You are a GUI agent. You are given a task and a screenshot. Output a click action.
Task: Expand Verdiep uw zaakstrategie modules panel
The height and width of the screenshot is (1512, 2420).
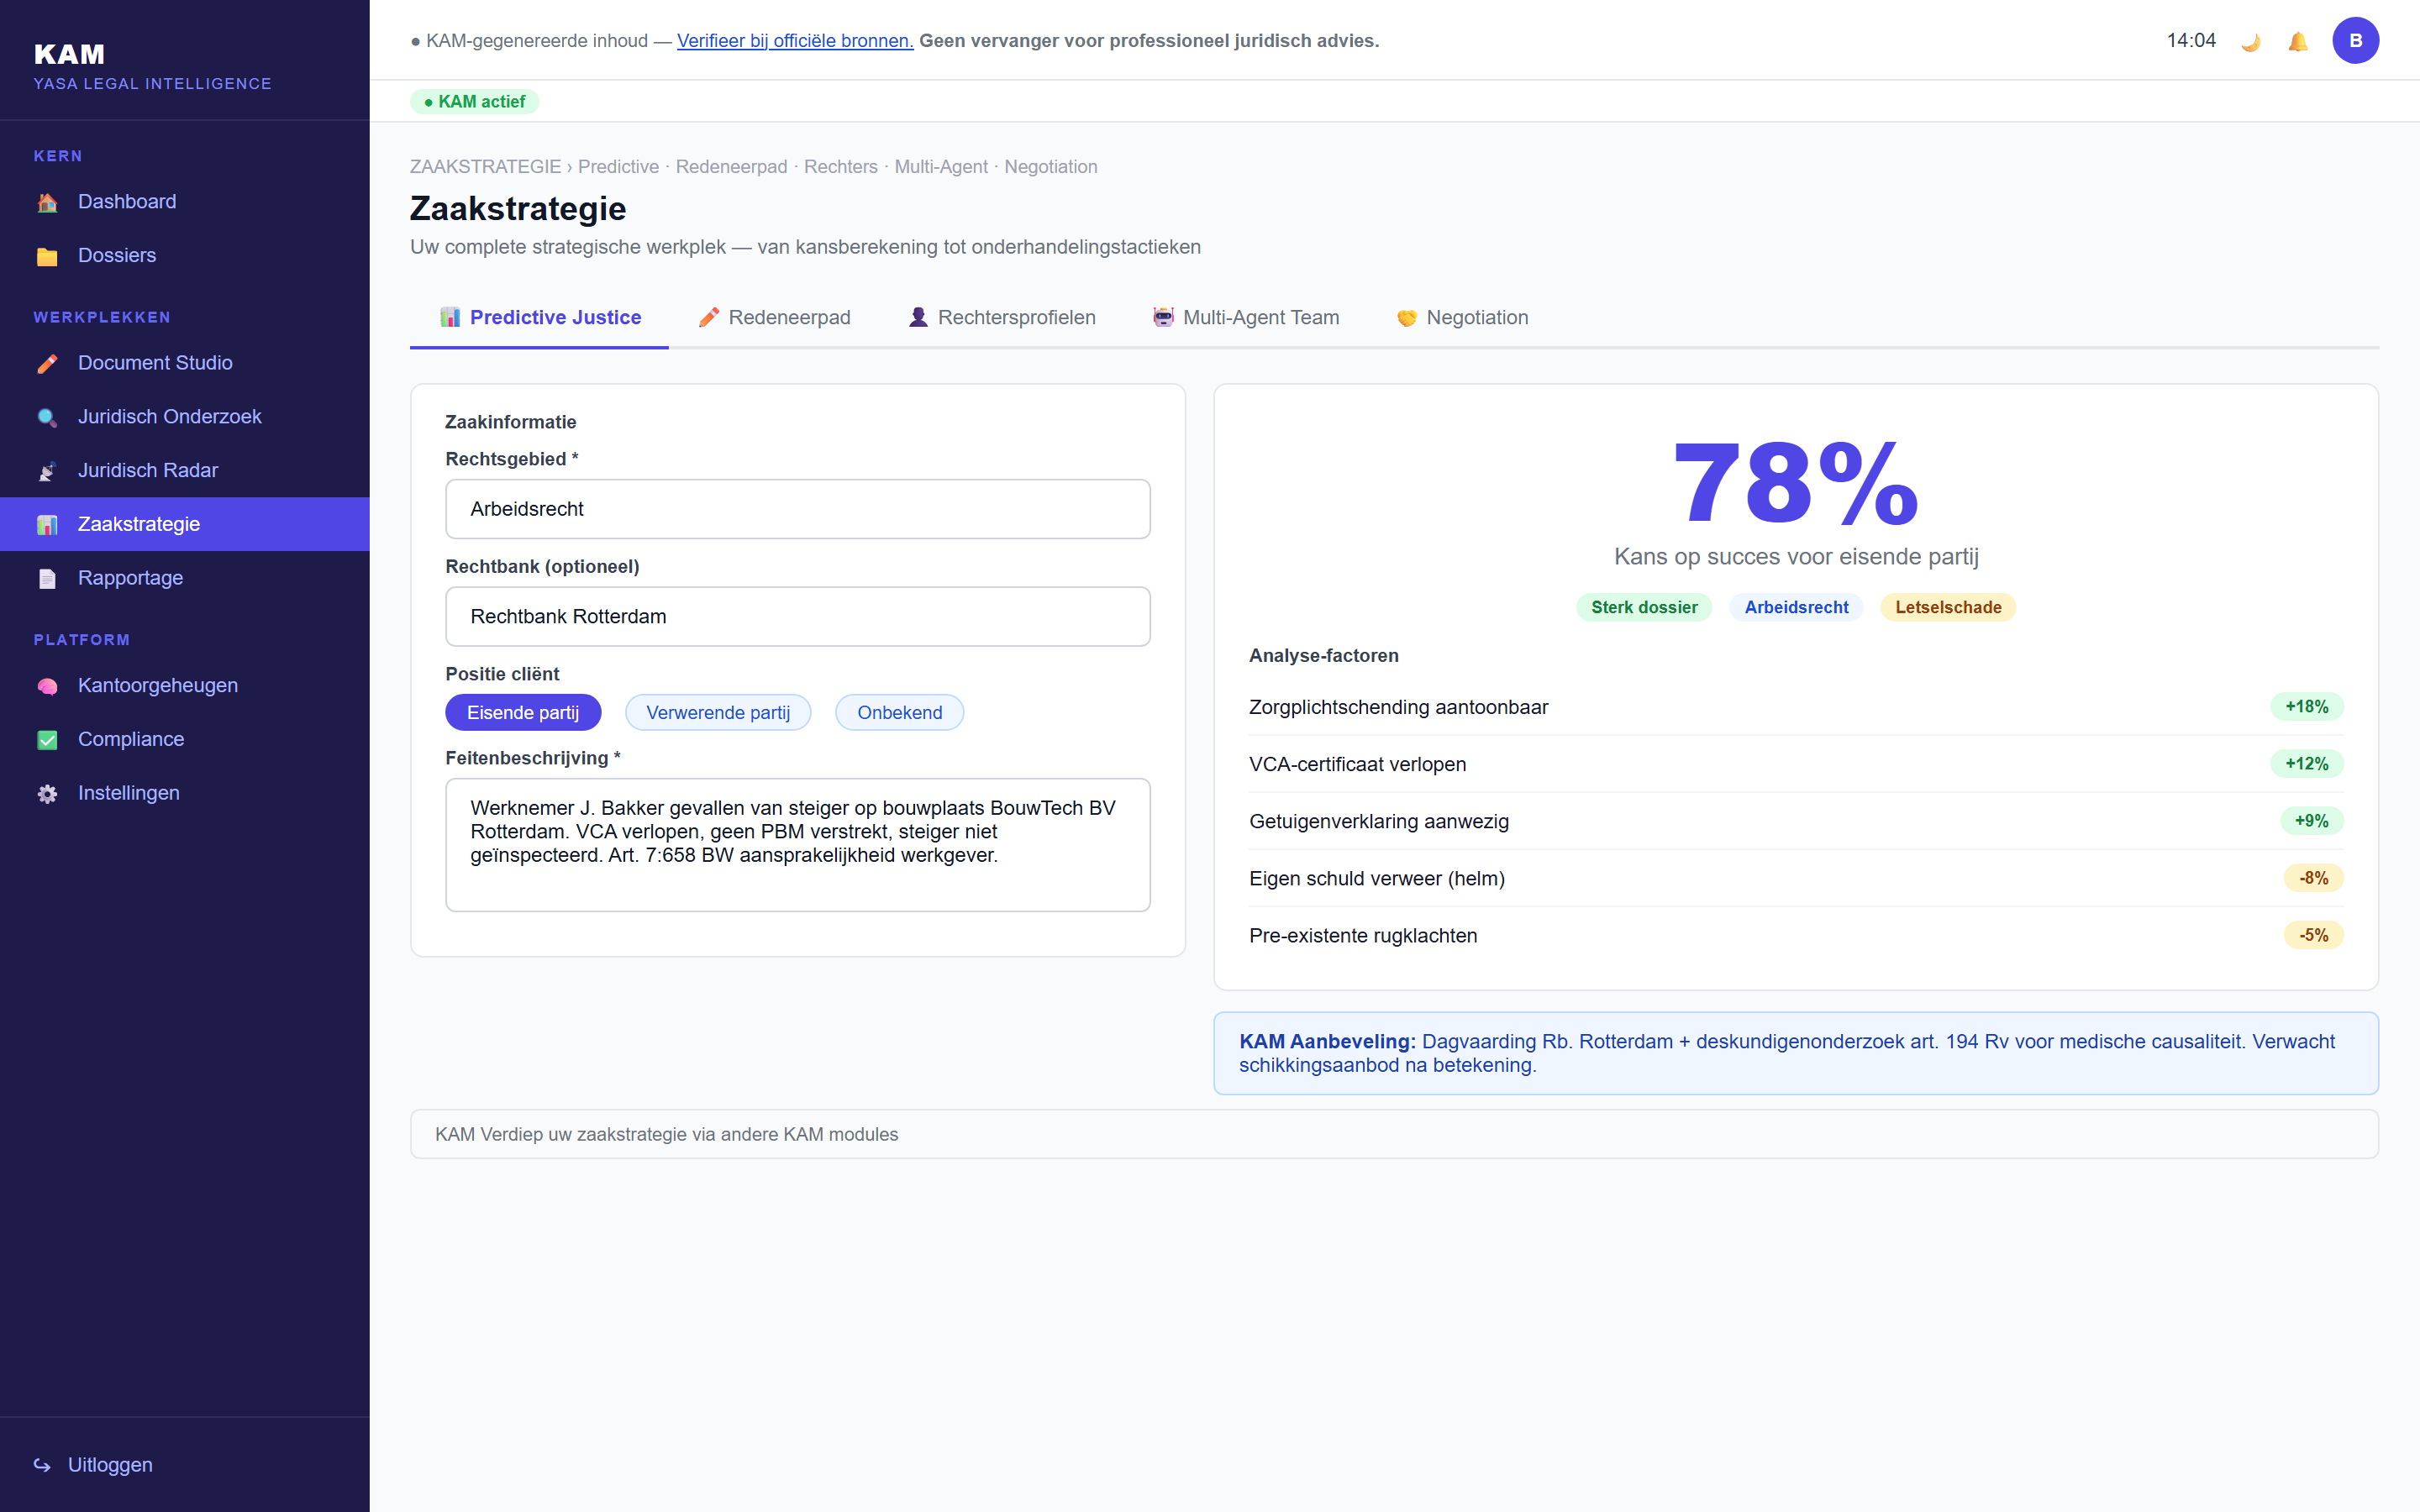pos(1394,1134)
